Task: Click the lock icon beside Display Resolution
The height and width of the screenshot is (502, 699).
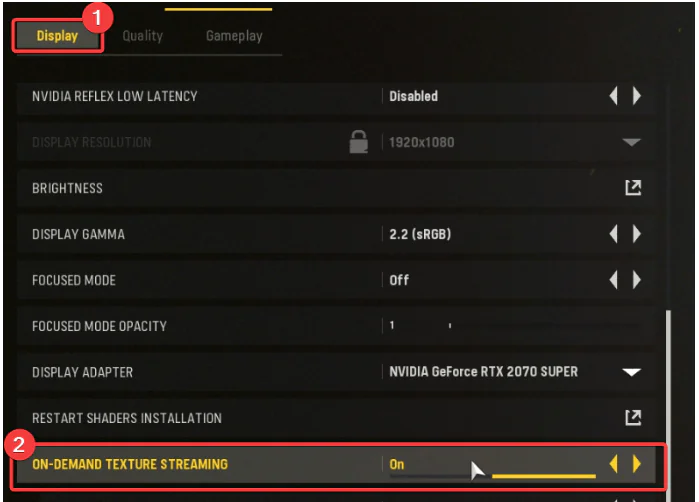Action: 358,142
